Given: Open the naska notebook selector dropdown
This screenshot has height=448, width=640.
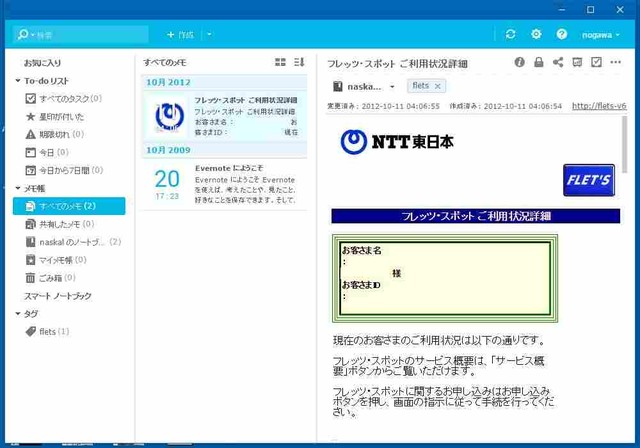Looking at the screenshot, I should tap(392, 86).
